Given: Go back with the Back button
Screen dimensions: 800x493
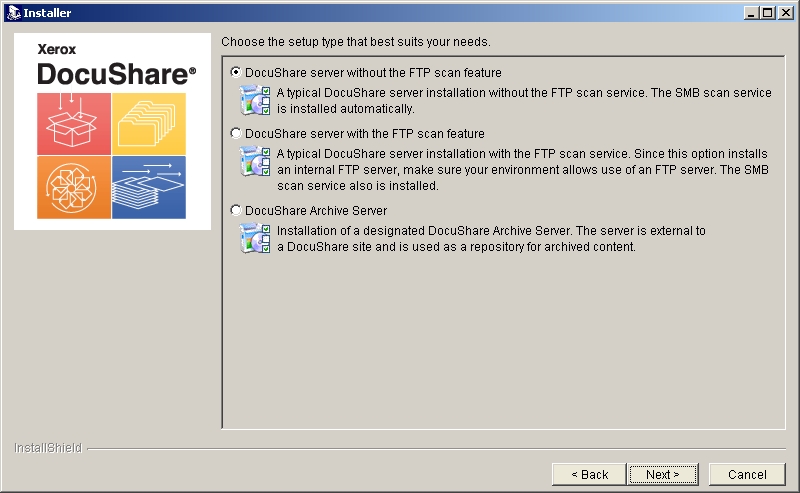Looking at the screenshot, I should point(589,475).
